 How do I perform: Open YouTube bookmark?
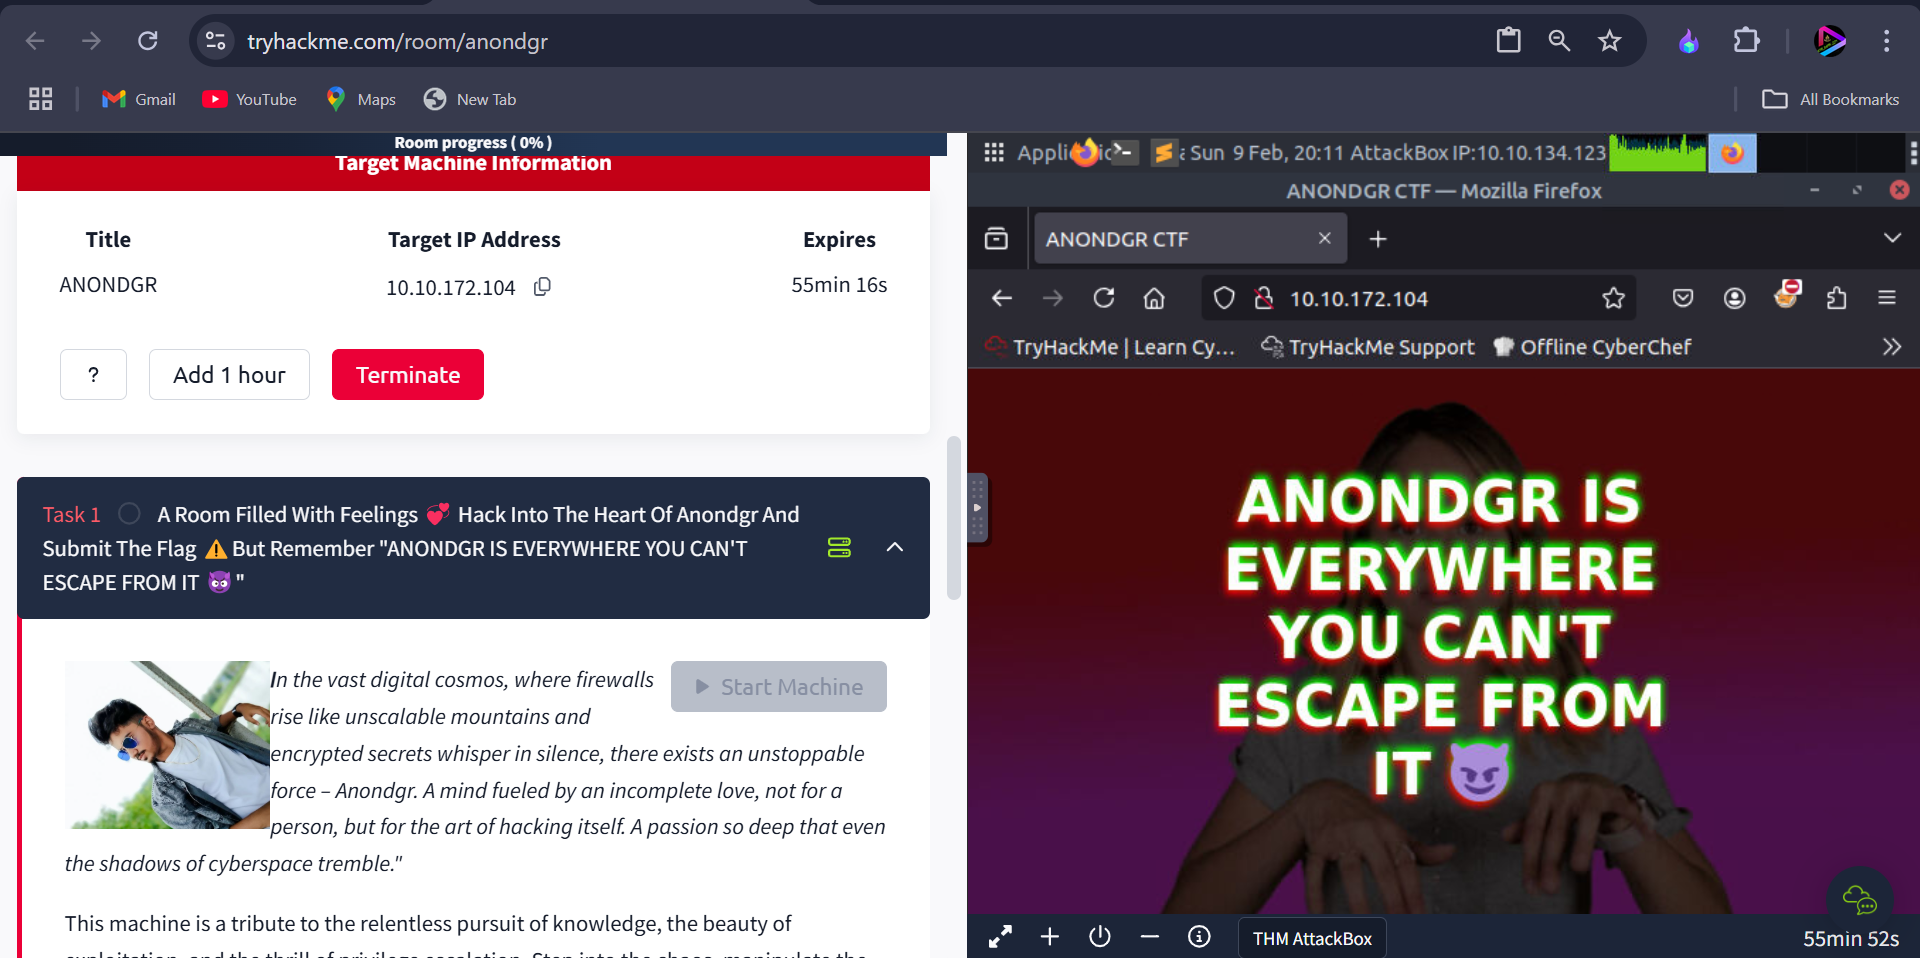[250, 99]
